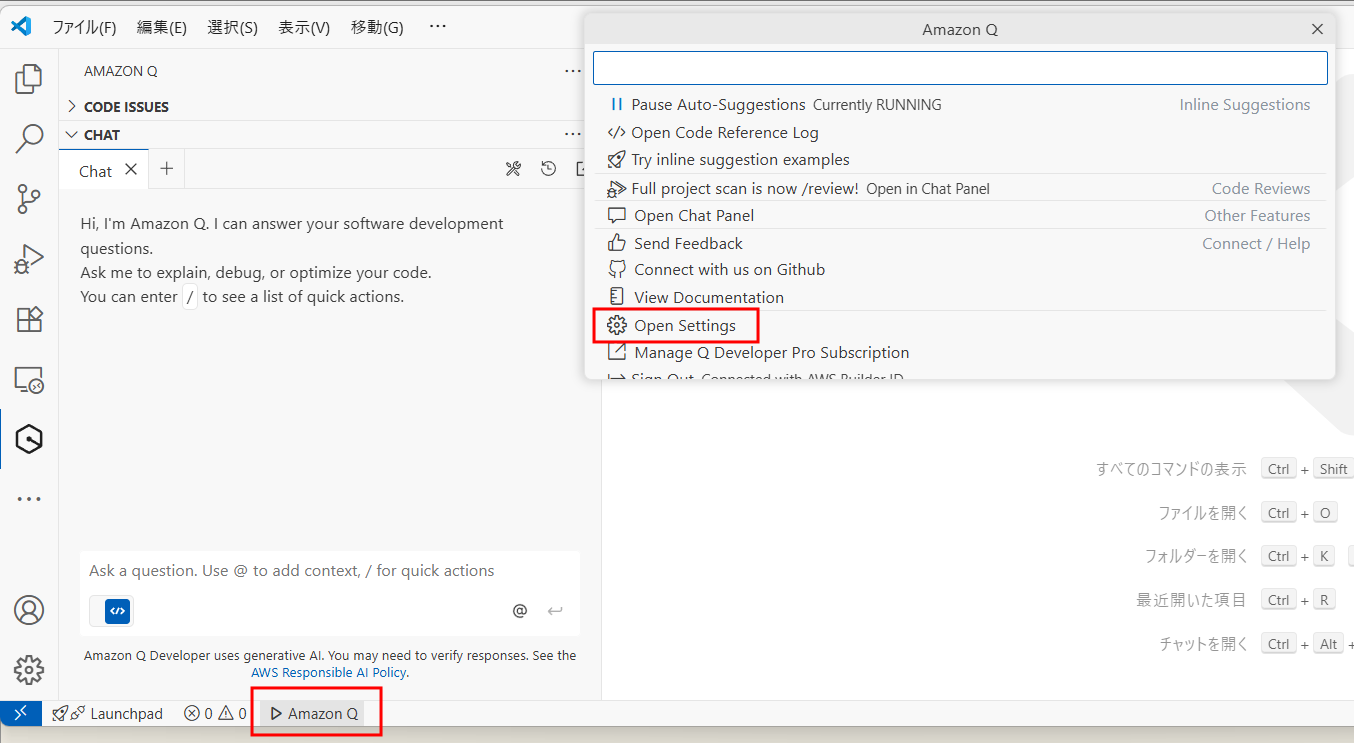Choose Try inline suggestion examples
Viewport: 1354px width, 743px height.
click(x=960, y=160)
